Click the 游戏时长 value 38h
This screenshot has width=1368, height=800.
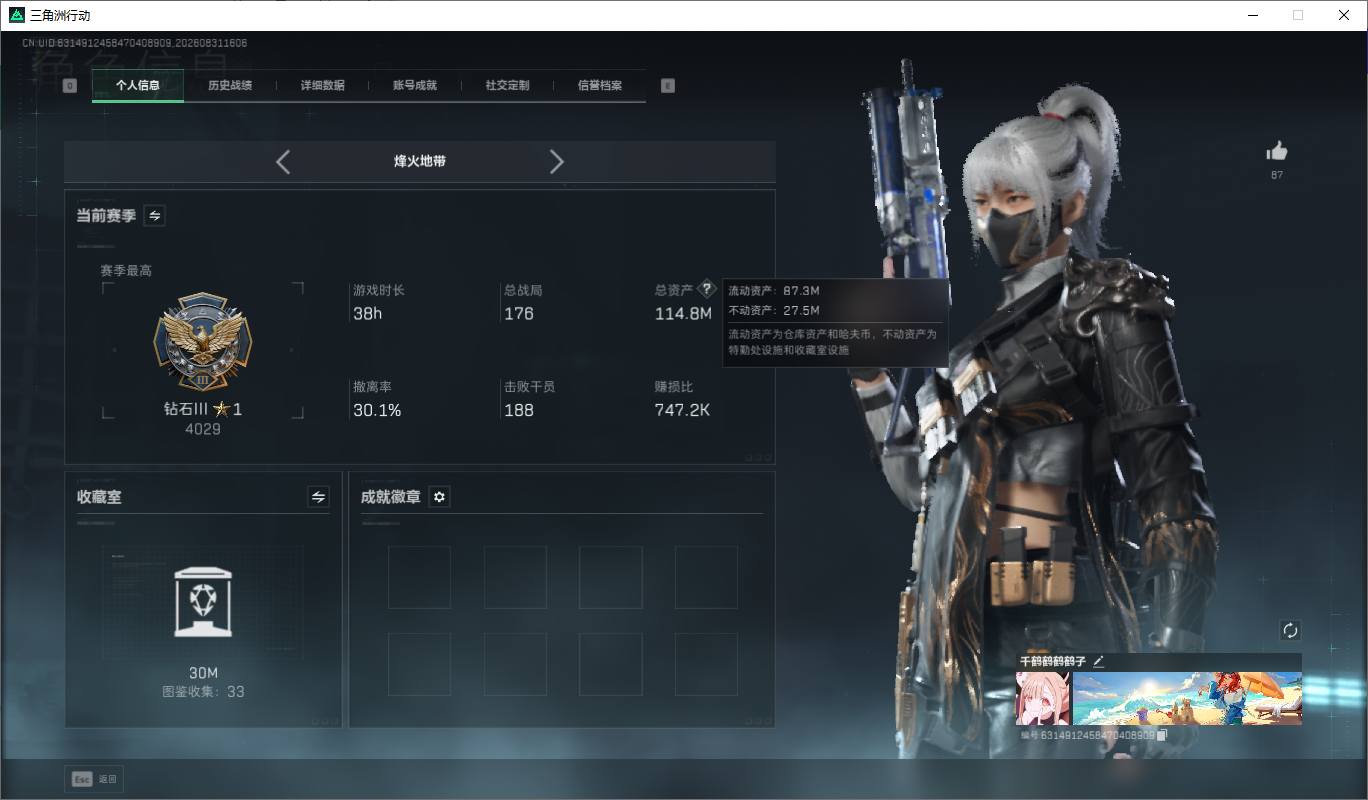coord(368,313)
